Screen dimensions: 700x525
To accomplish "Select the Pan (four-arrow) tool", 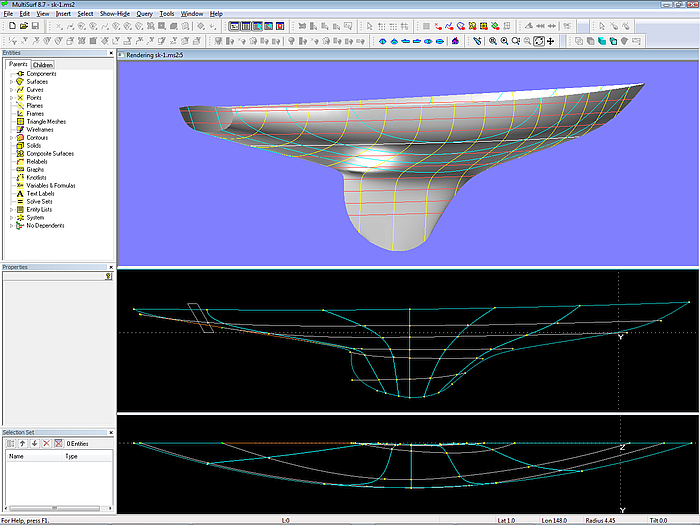I will pos(551,41).
